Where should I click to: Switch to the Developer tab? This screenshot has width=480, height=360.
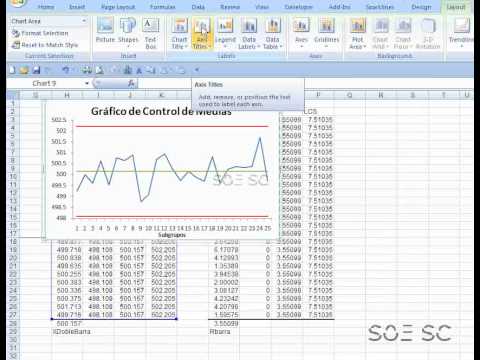pyautogui.click(x=298, y=7)
